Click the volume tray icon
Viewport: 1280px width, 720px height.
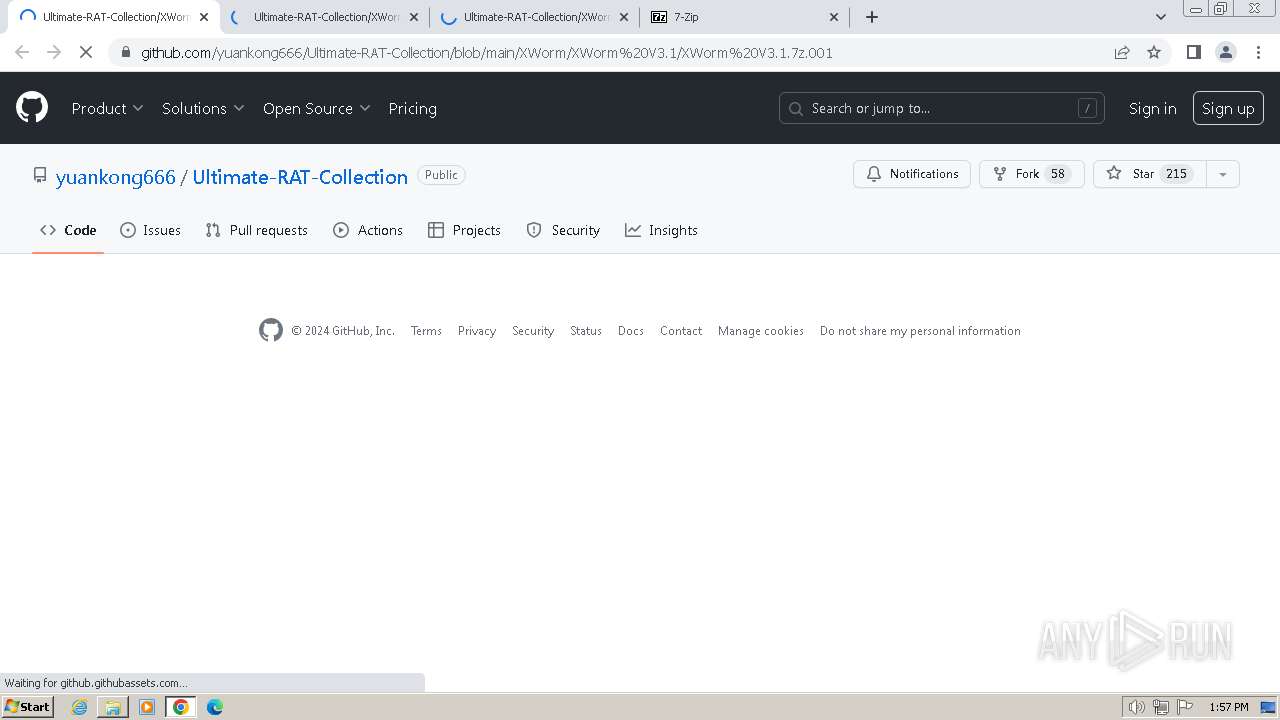pyautogui.click(x=1136, y=707)
